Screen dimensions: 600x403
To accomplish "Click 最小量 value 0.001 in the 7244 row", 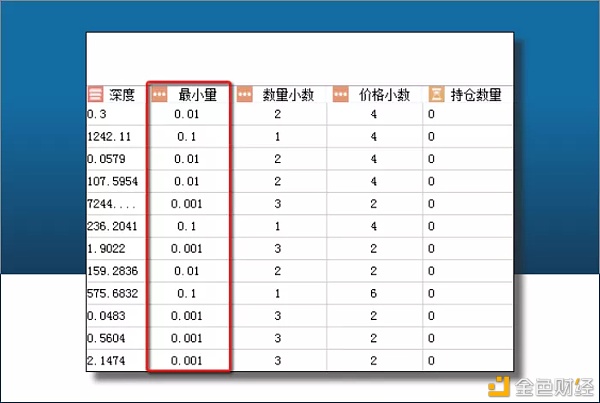I will pyautogui.click(x=186, y=204).
